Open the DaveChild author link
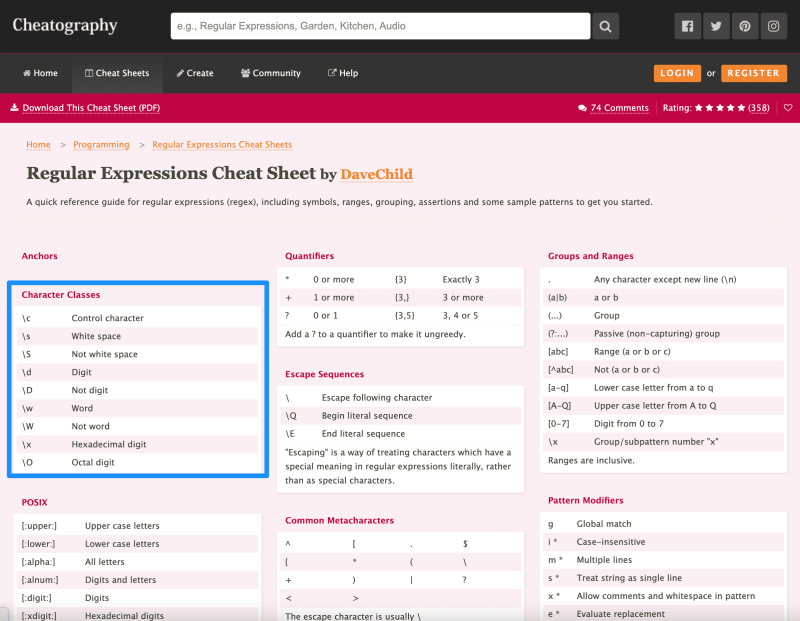Viewport: 800px width, 621px height. point(377,174)
